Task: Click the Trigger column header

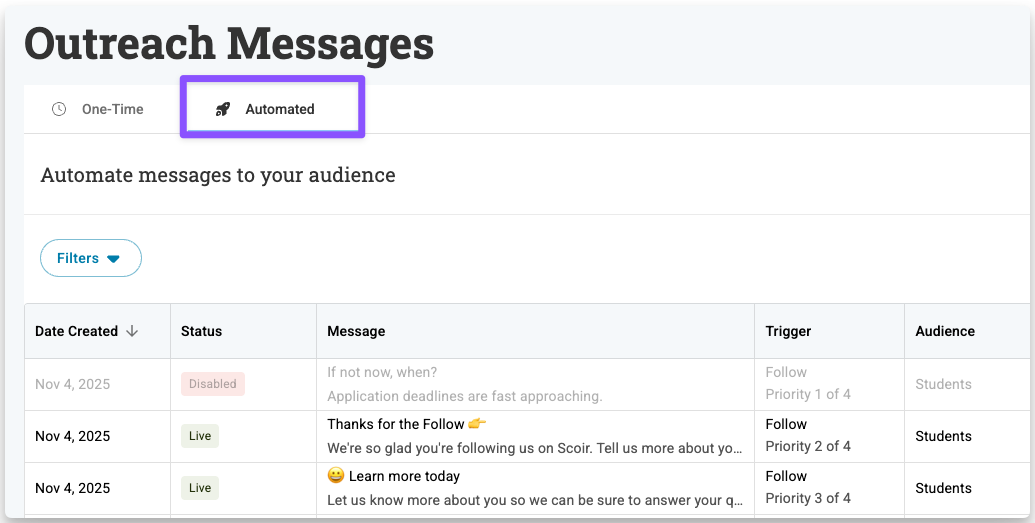Action: 788,331
